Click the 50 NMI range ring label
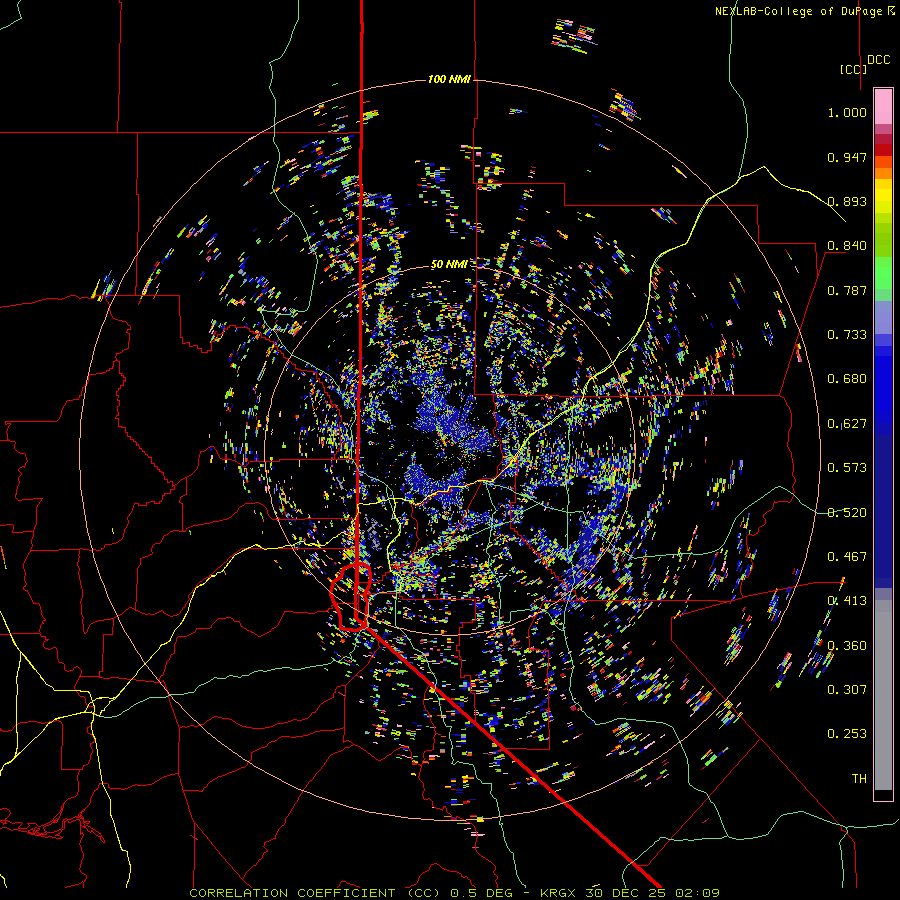The width and height of the screenshot is (900, 900). [x=449, y=264]
